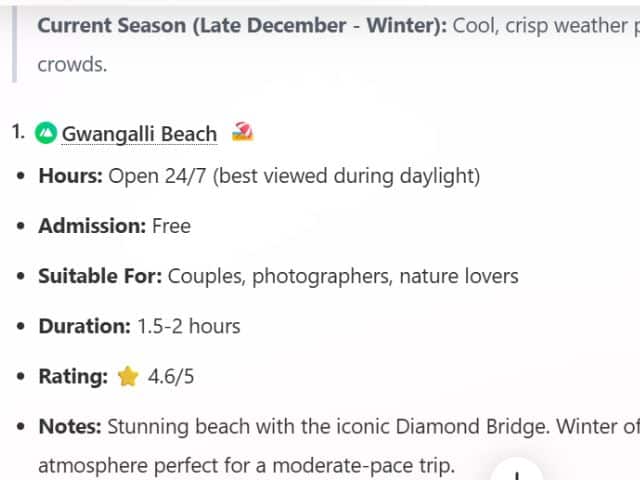This screenshot has width=640, height=480.
Task: Click the bold Duration label
Action: (x=84, y=326)
